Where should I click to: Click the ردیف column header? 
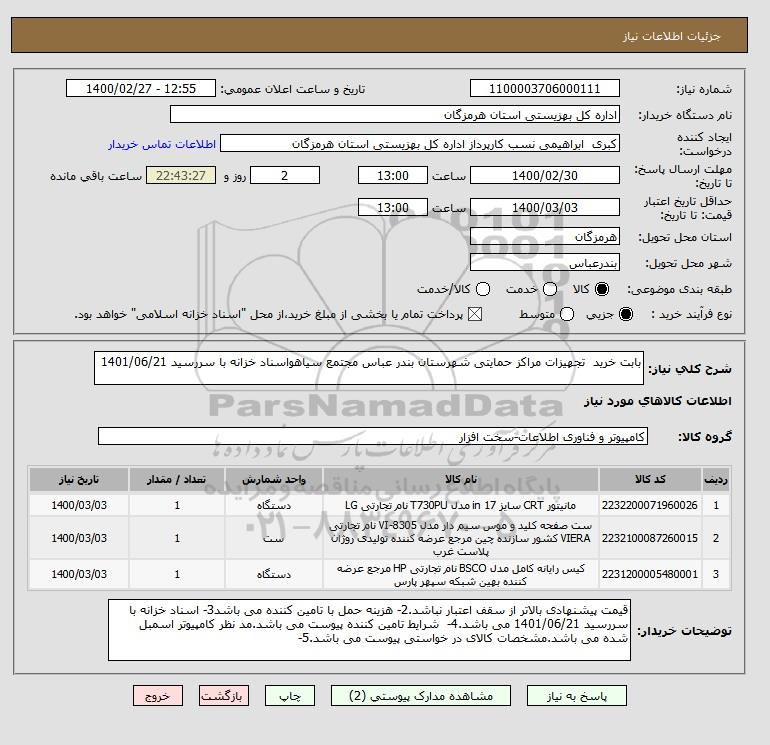coord(716,479)
